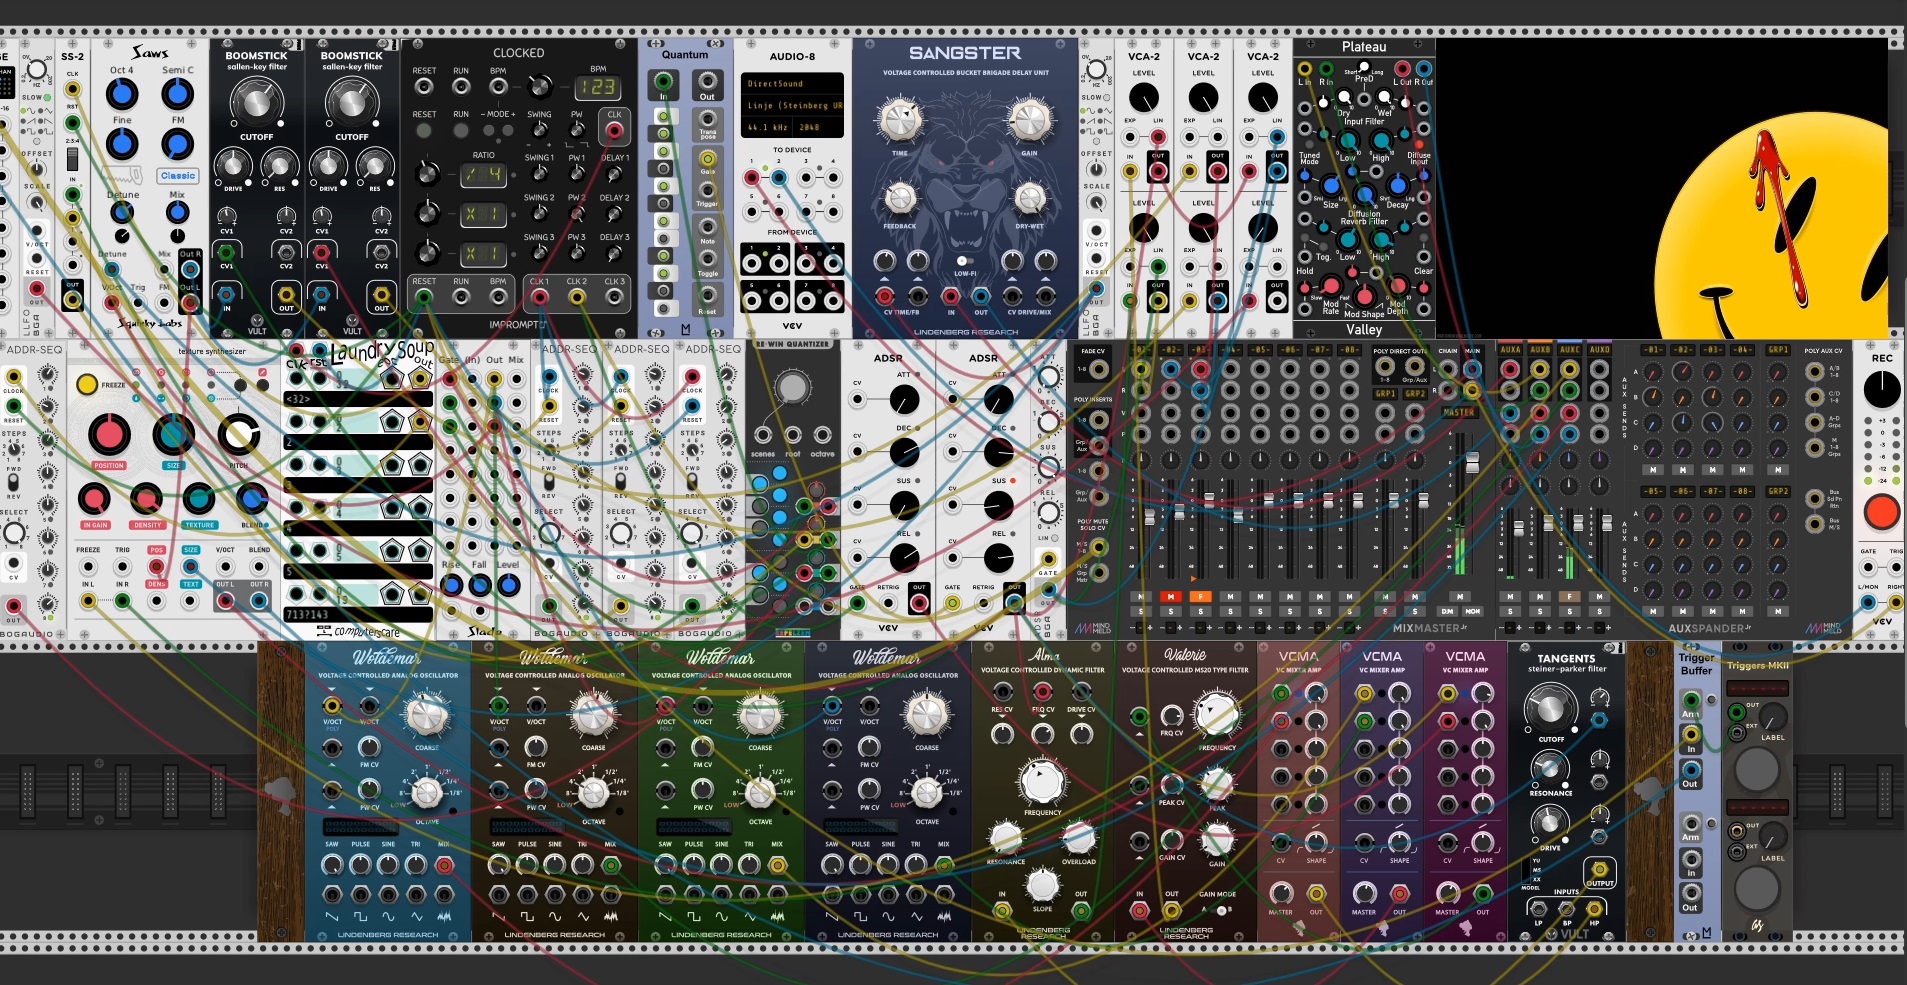Open the AUDIO-8 44.1 kHz sample rate selector

pyautogui.click(x=768, y=127)
